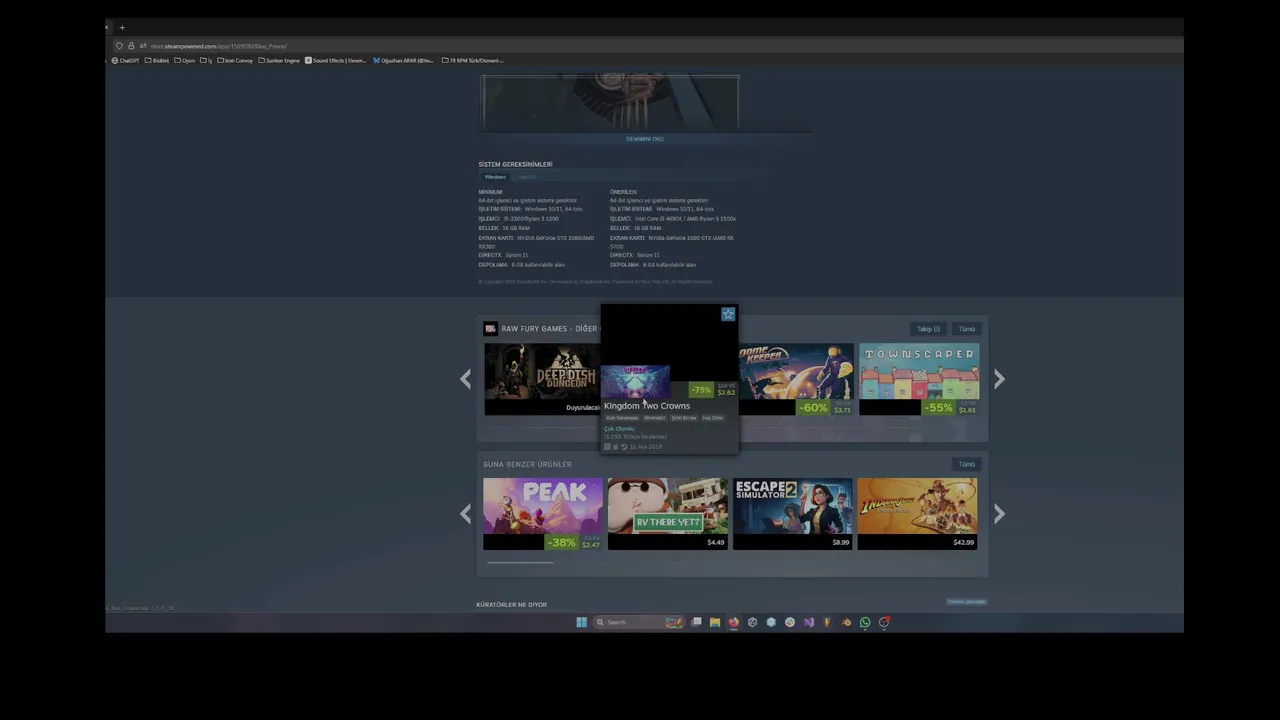Open the Deep Dish Dungeon game card

tap(542, 379)
